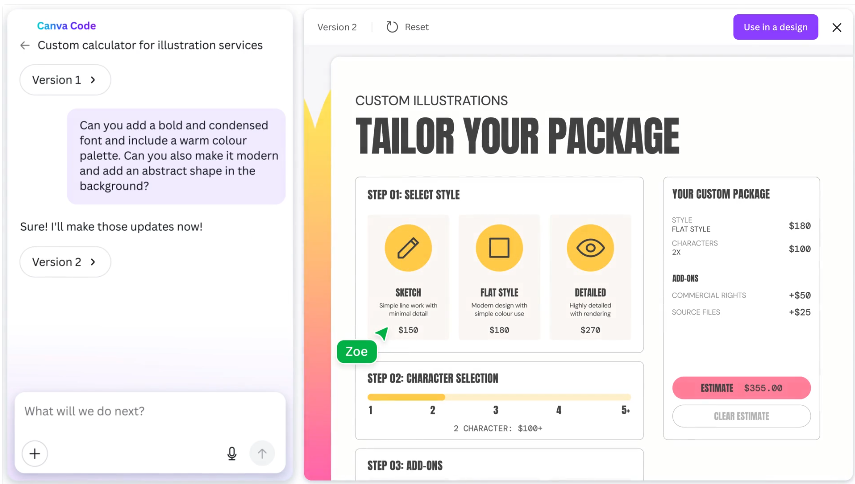The image size is (855, 484).
Task: Click the plus icon in the chat box
Action: pos(34,453)
